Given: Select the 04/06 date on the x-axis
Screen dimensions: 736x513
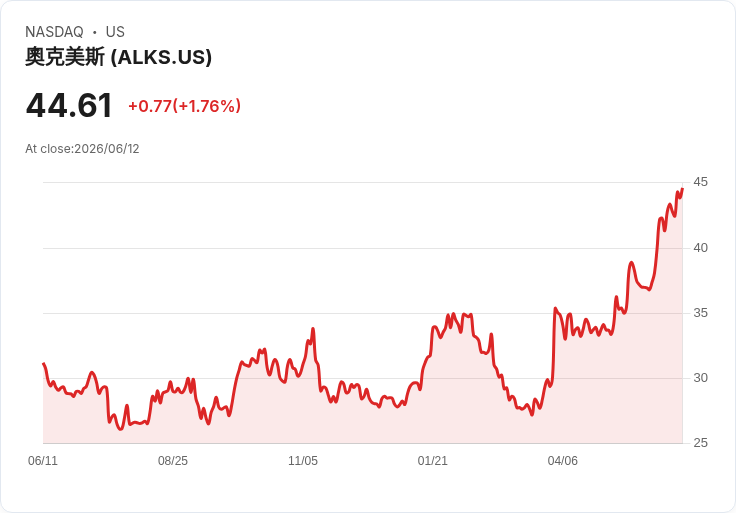Looking at the screenshot, I should pyautogui.click(x=562, y=460).
